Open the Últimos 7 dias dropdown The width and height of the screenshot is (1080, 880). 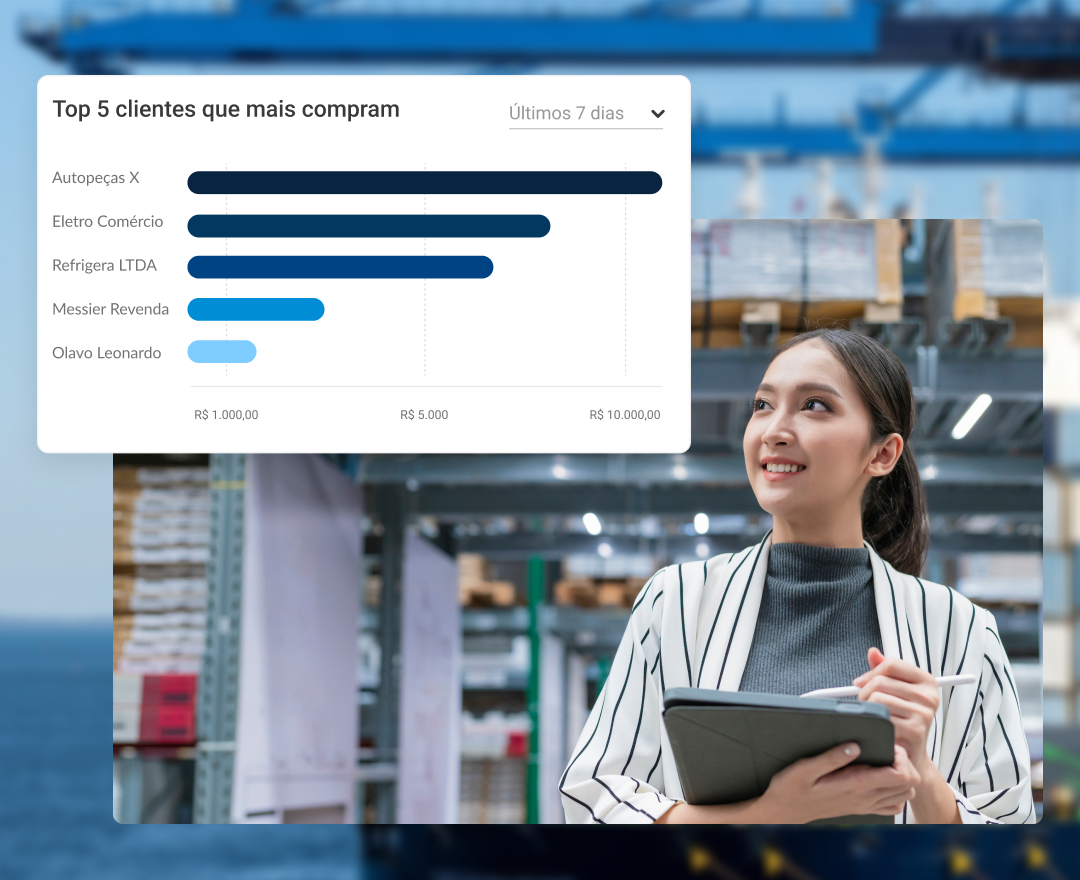click(585, 114)
